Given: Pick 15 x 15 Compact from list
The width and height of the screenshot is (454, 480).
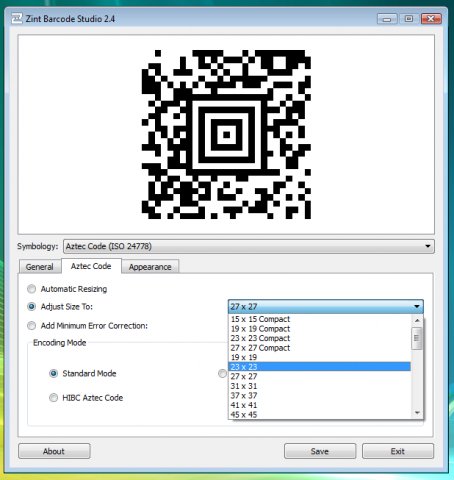Looking at the screenshot, I should (x=320, y=319).
